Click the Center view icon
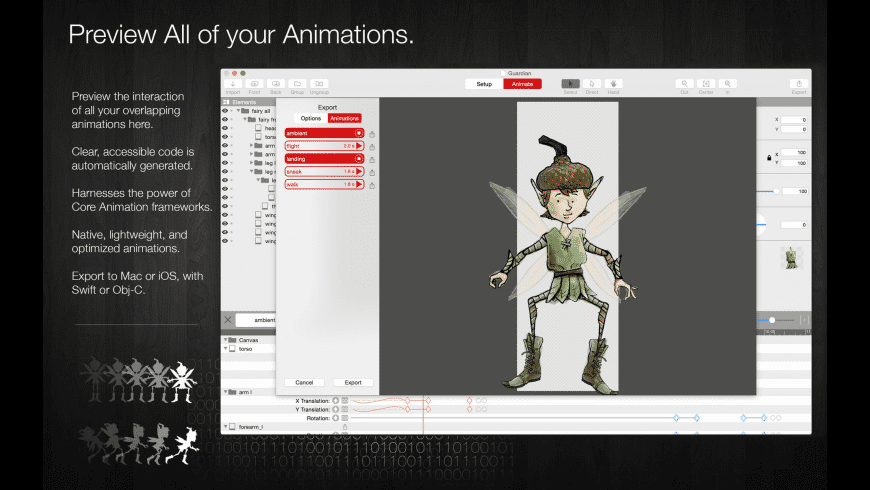This screenshot has height=490, width=870. coord(706,84)
